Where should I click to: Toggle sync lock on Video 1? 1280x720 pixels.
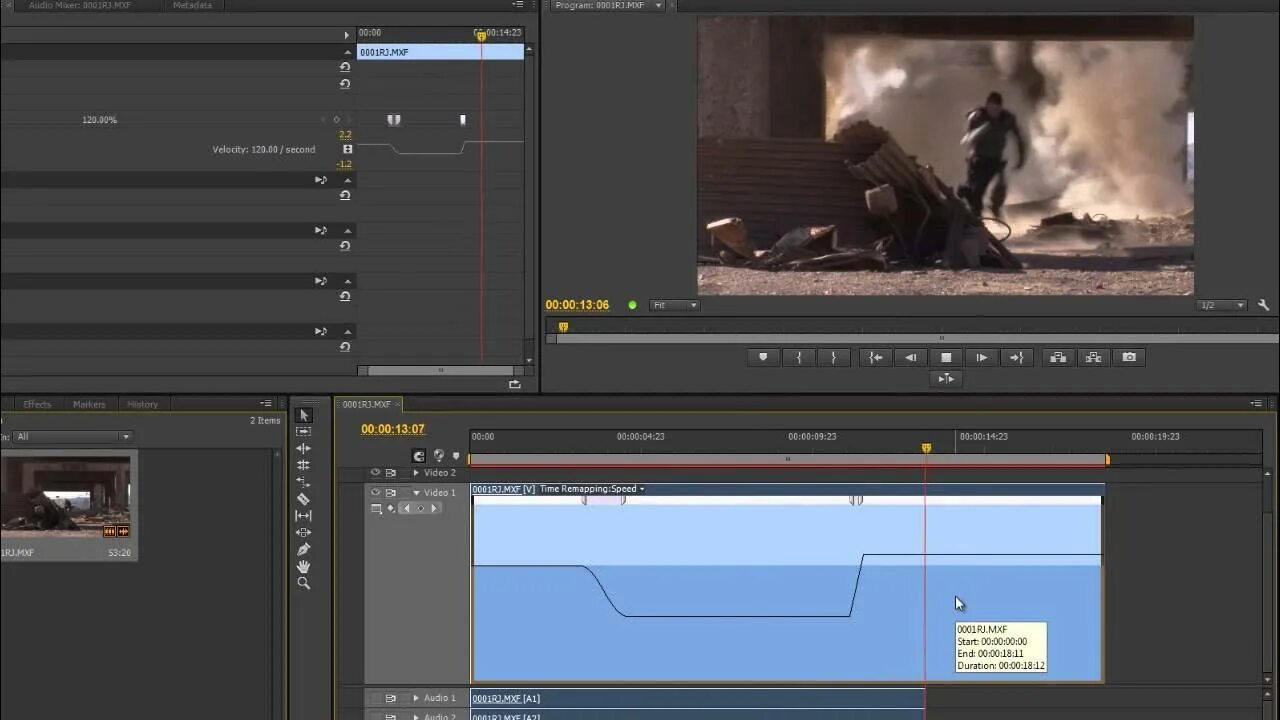pos(391,492)
